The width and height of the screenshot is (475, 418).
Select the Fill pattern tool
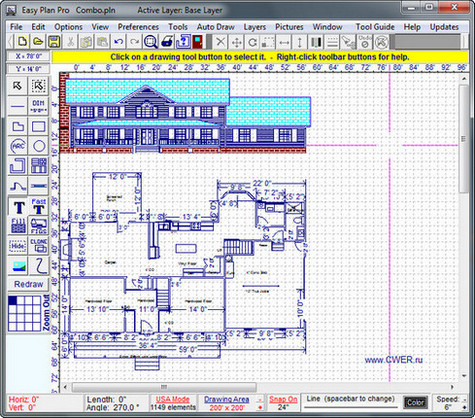coord(18,226)
